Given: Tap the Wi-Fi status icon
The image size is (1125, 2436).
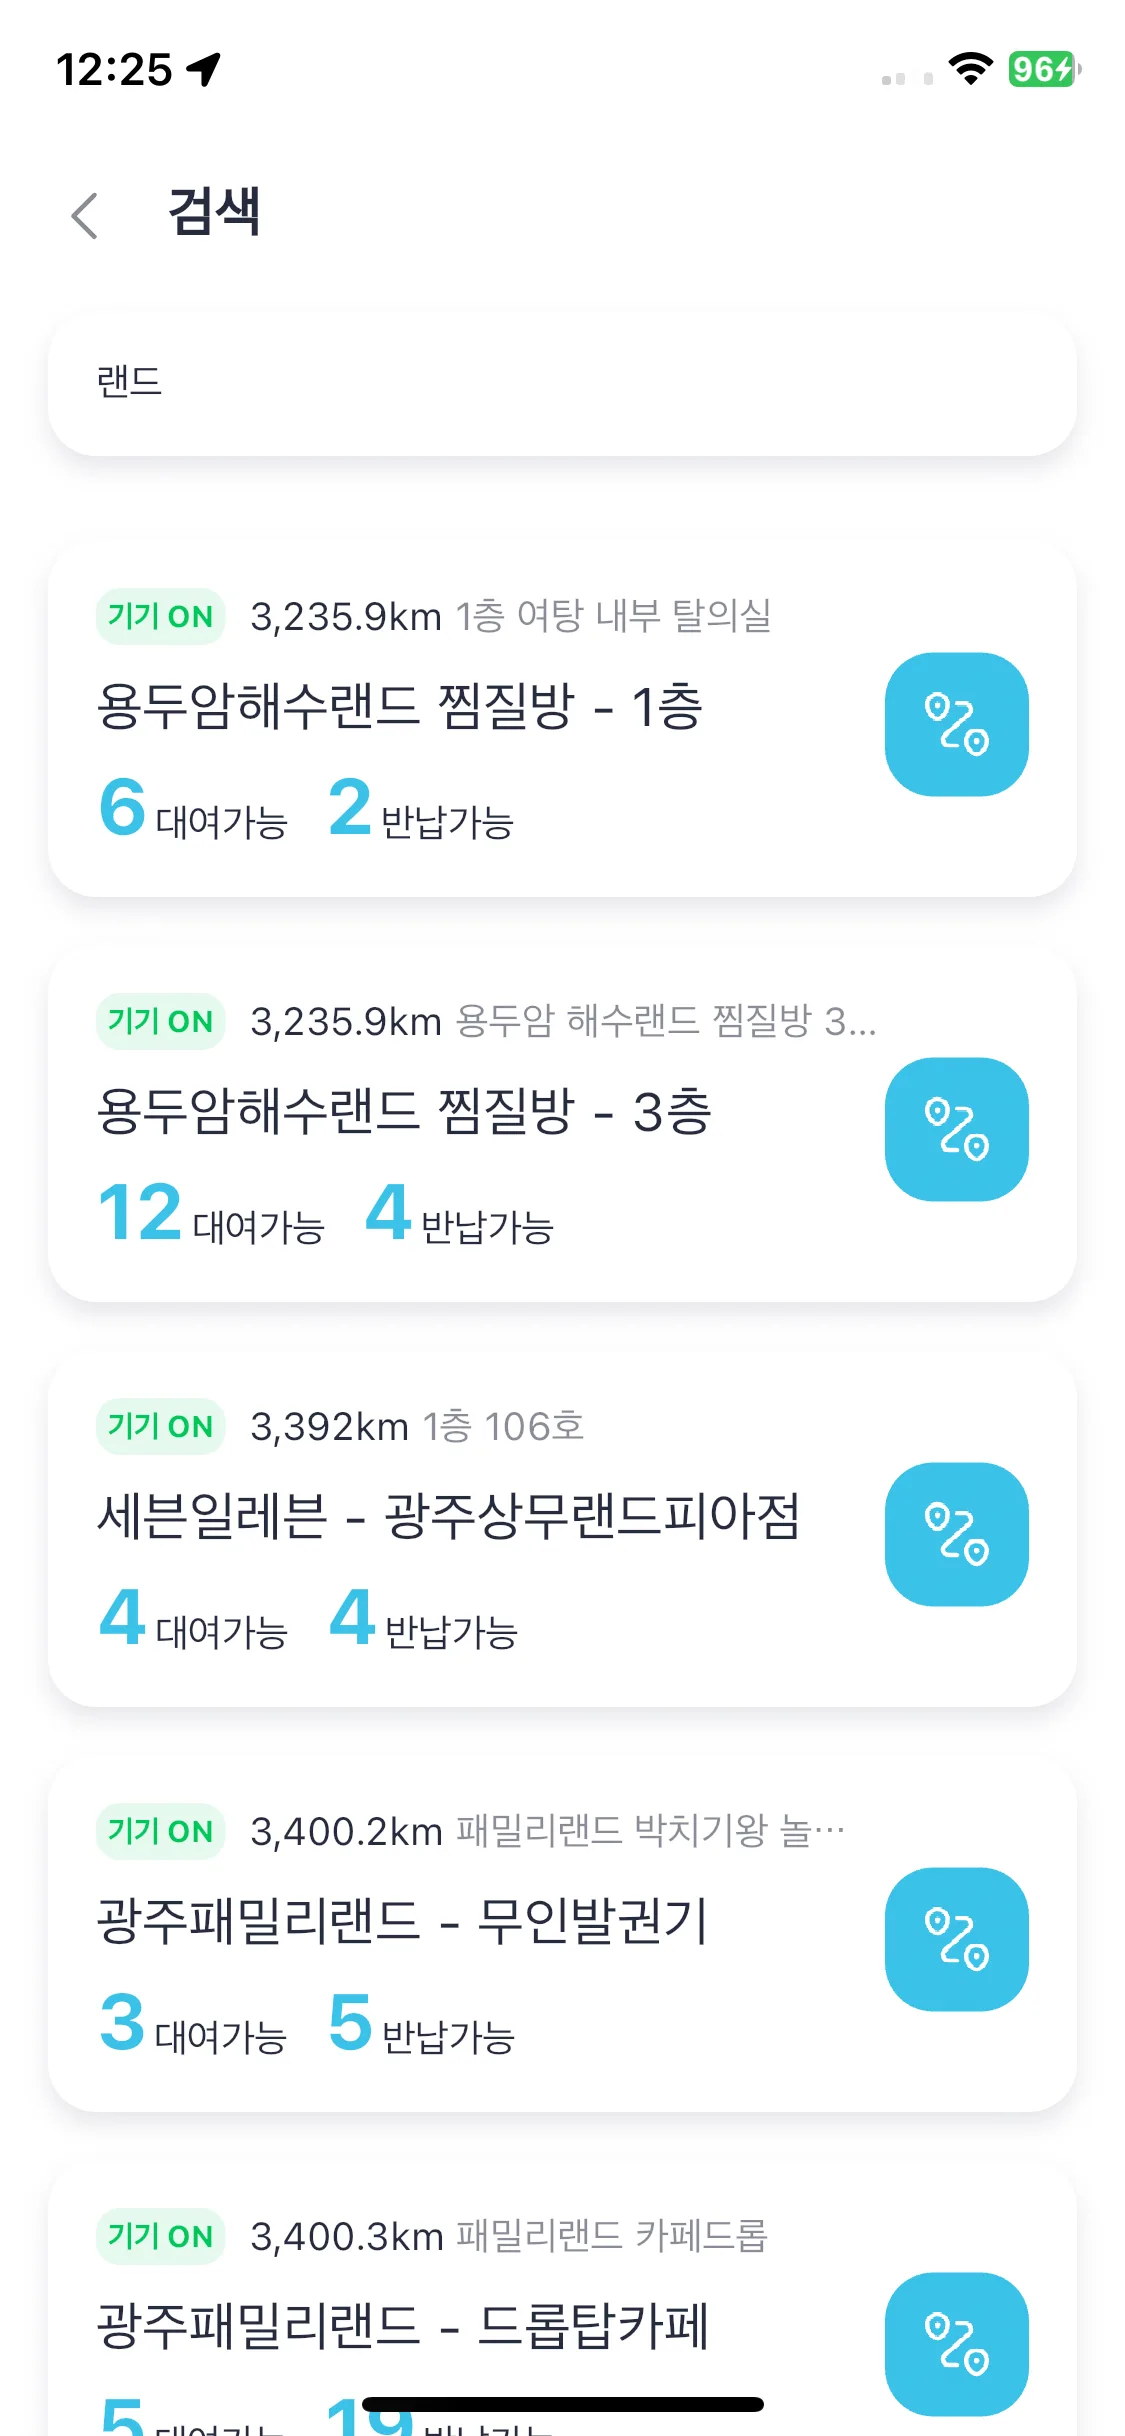Looking at the screenshot, I should 970,69.
